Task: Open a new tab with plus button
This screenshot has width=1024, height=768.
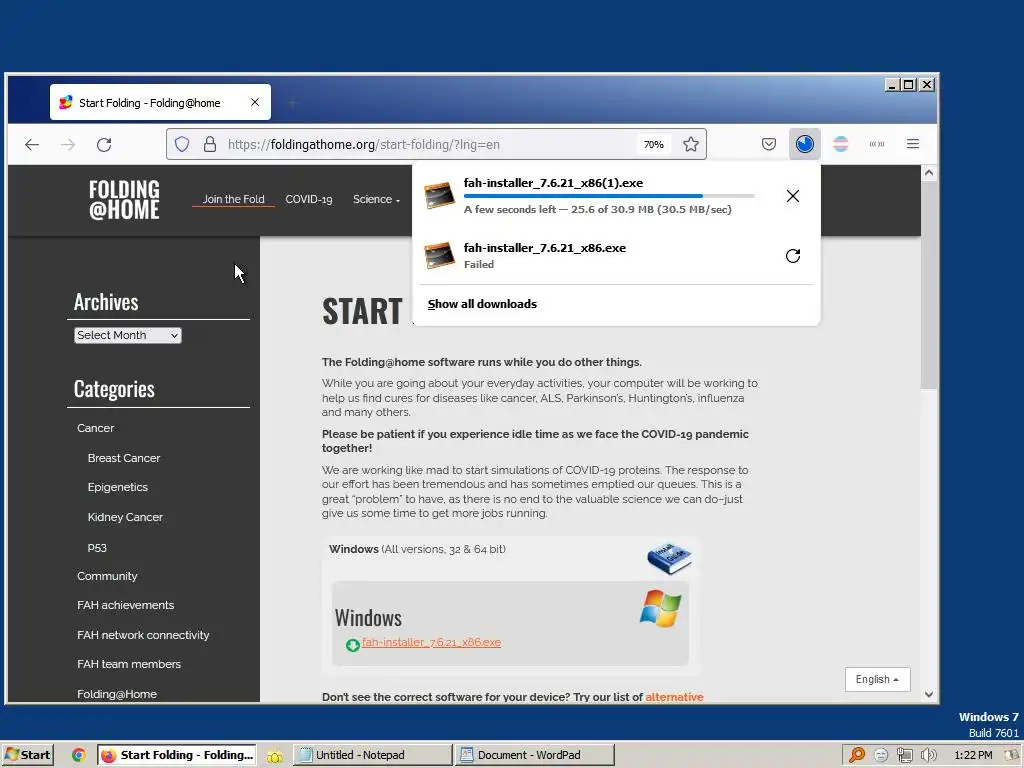Action: click(x=293, y=103)
